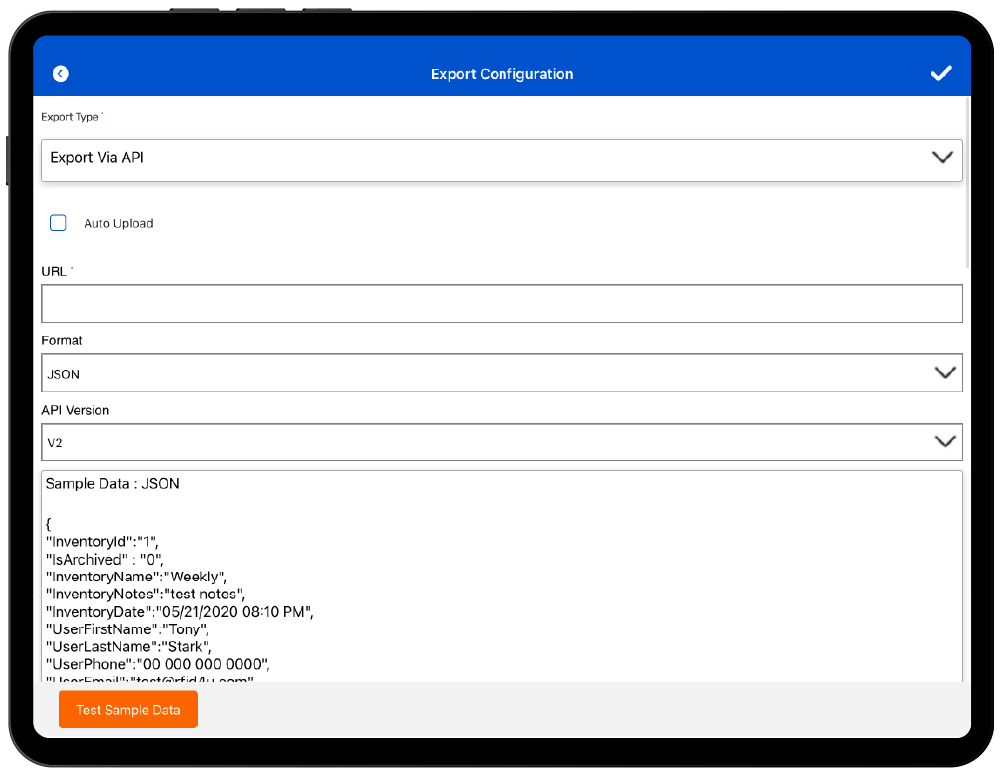Click the UserPhone line in sample data
The image size is (1000, 774).
point(158,664)
